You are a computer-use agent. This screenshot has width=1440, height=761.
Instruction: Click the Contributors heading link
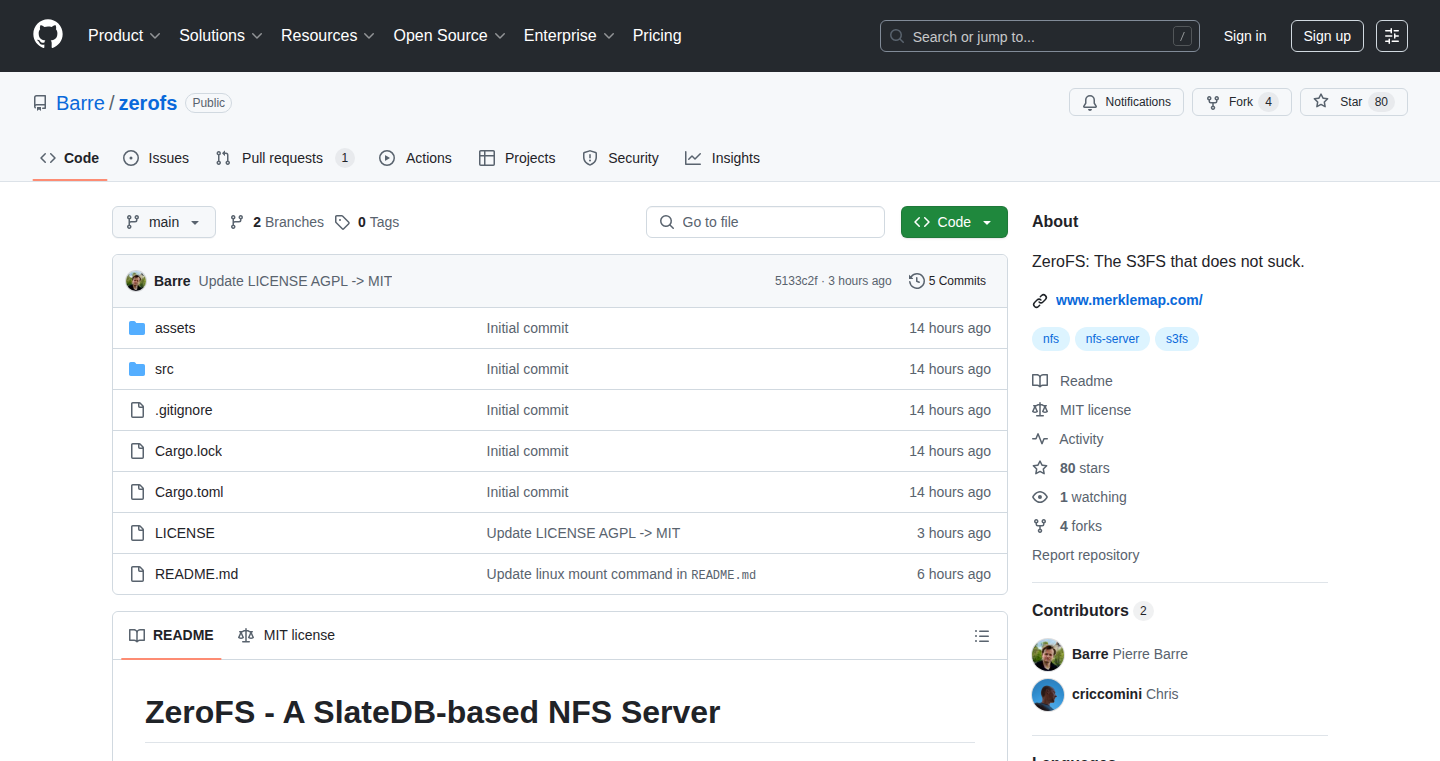tap(1092, 610)
